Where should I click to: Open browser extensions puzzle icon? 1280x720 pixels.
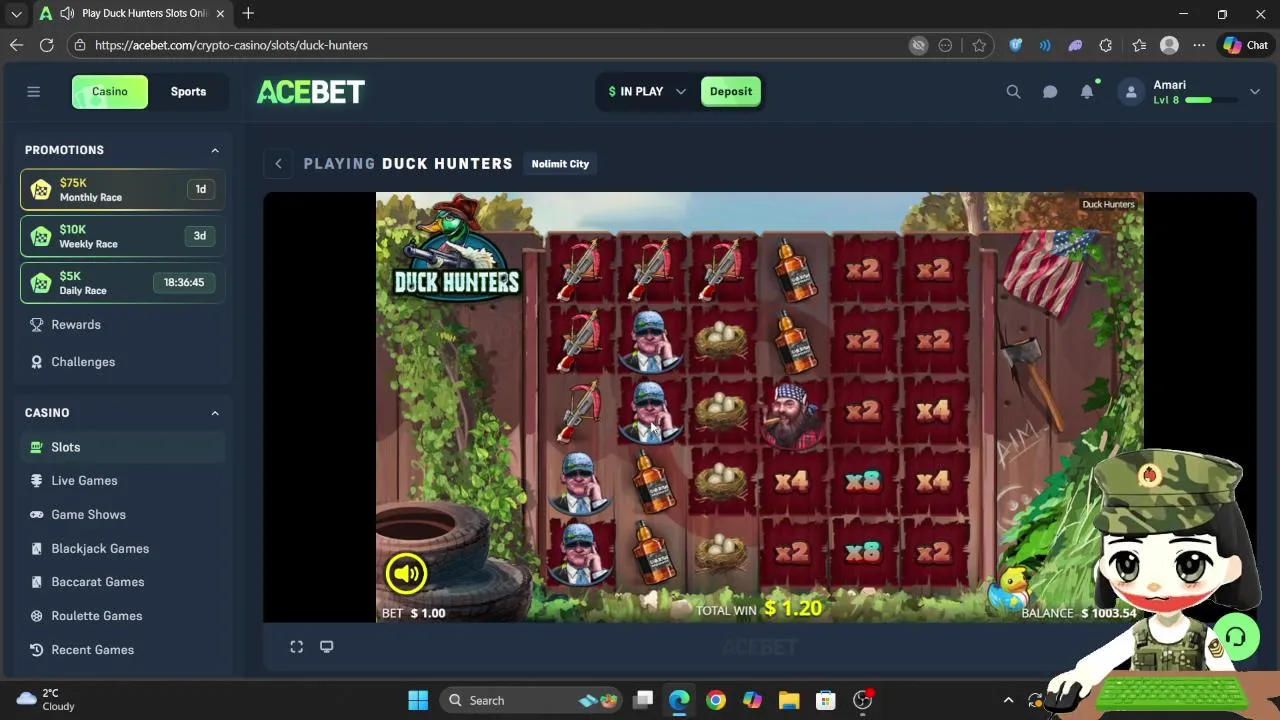[x=1105, y=45]
